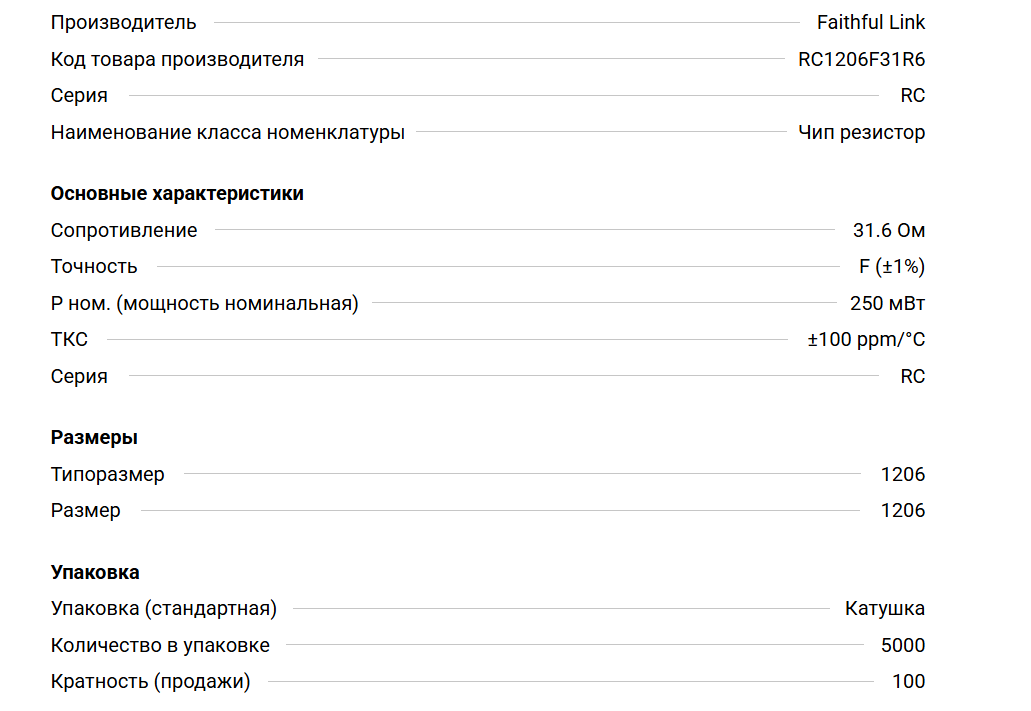Click the 5000 quantity value
This screenshot has height=711, width=1031.
coord(902,645)
